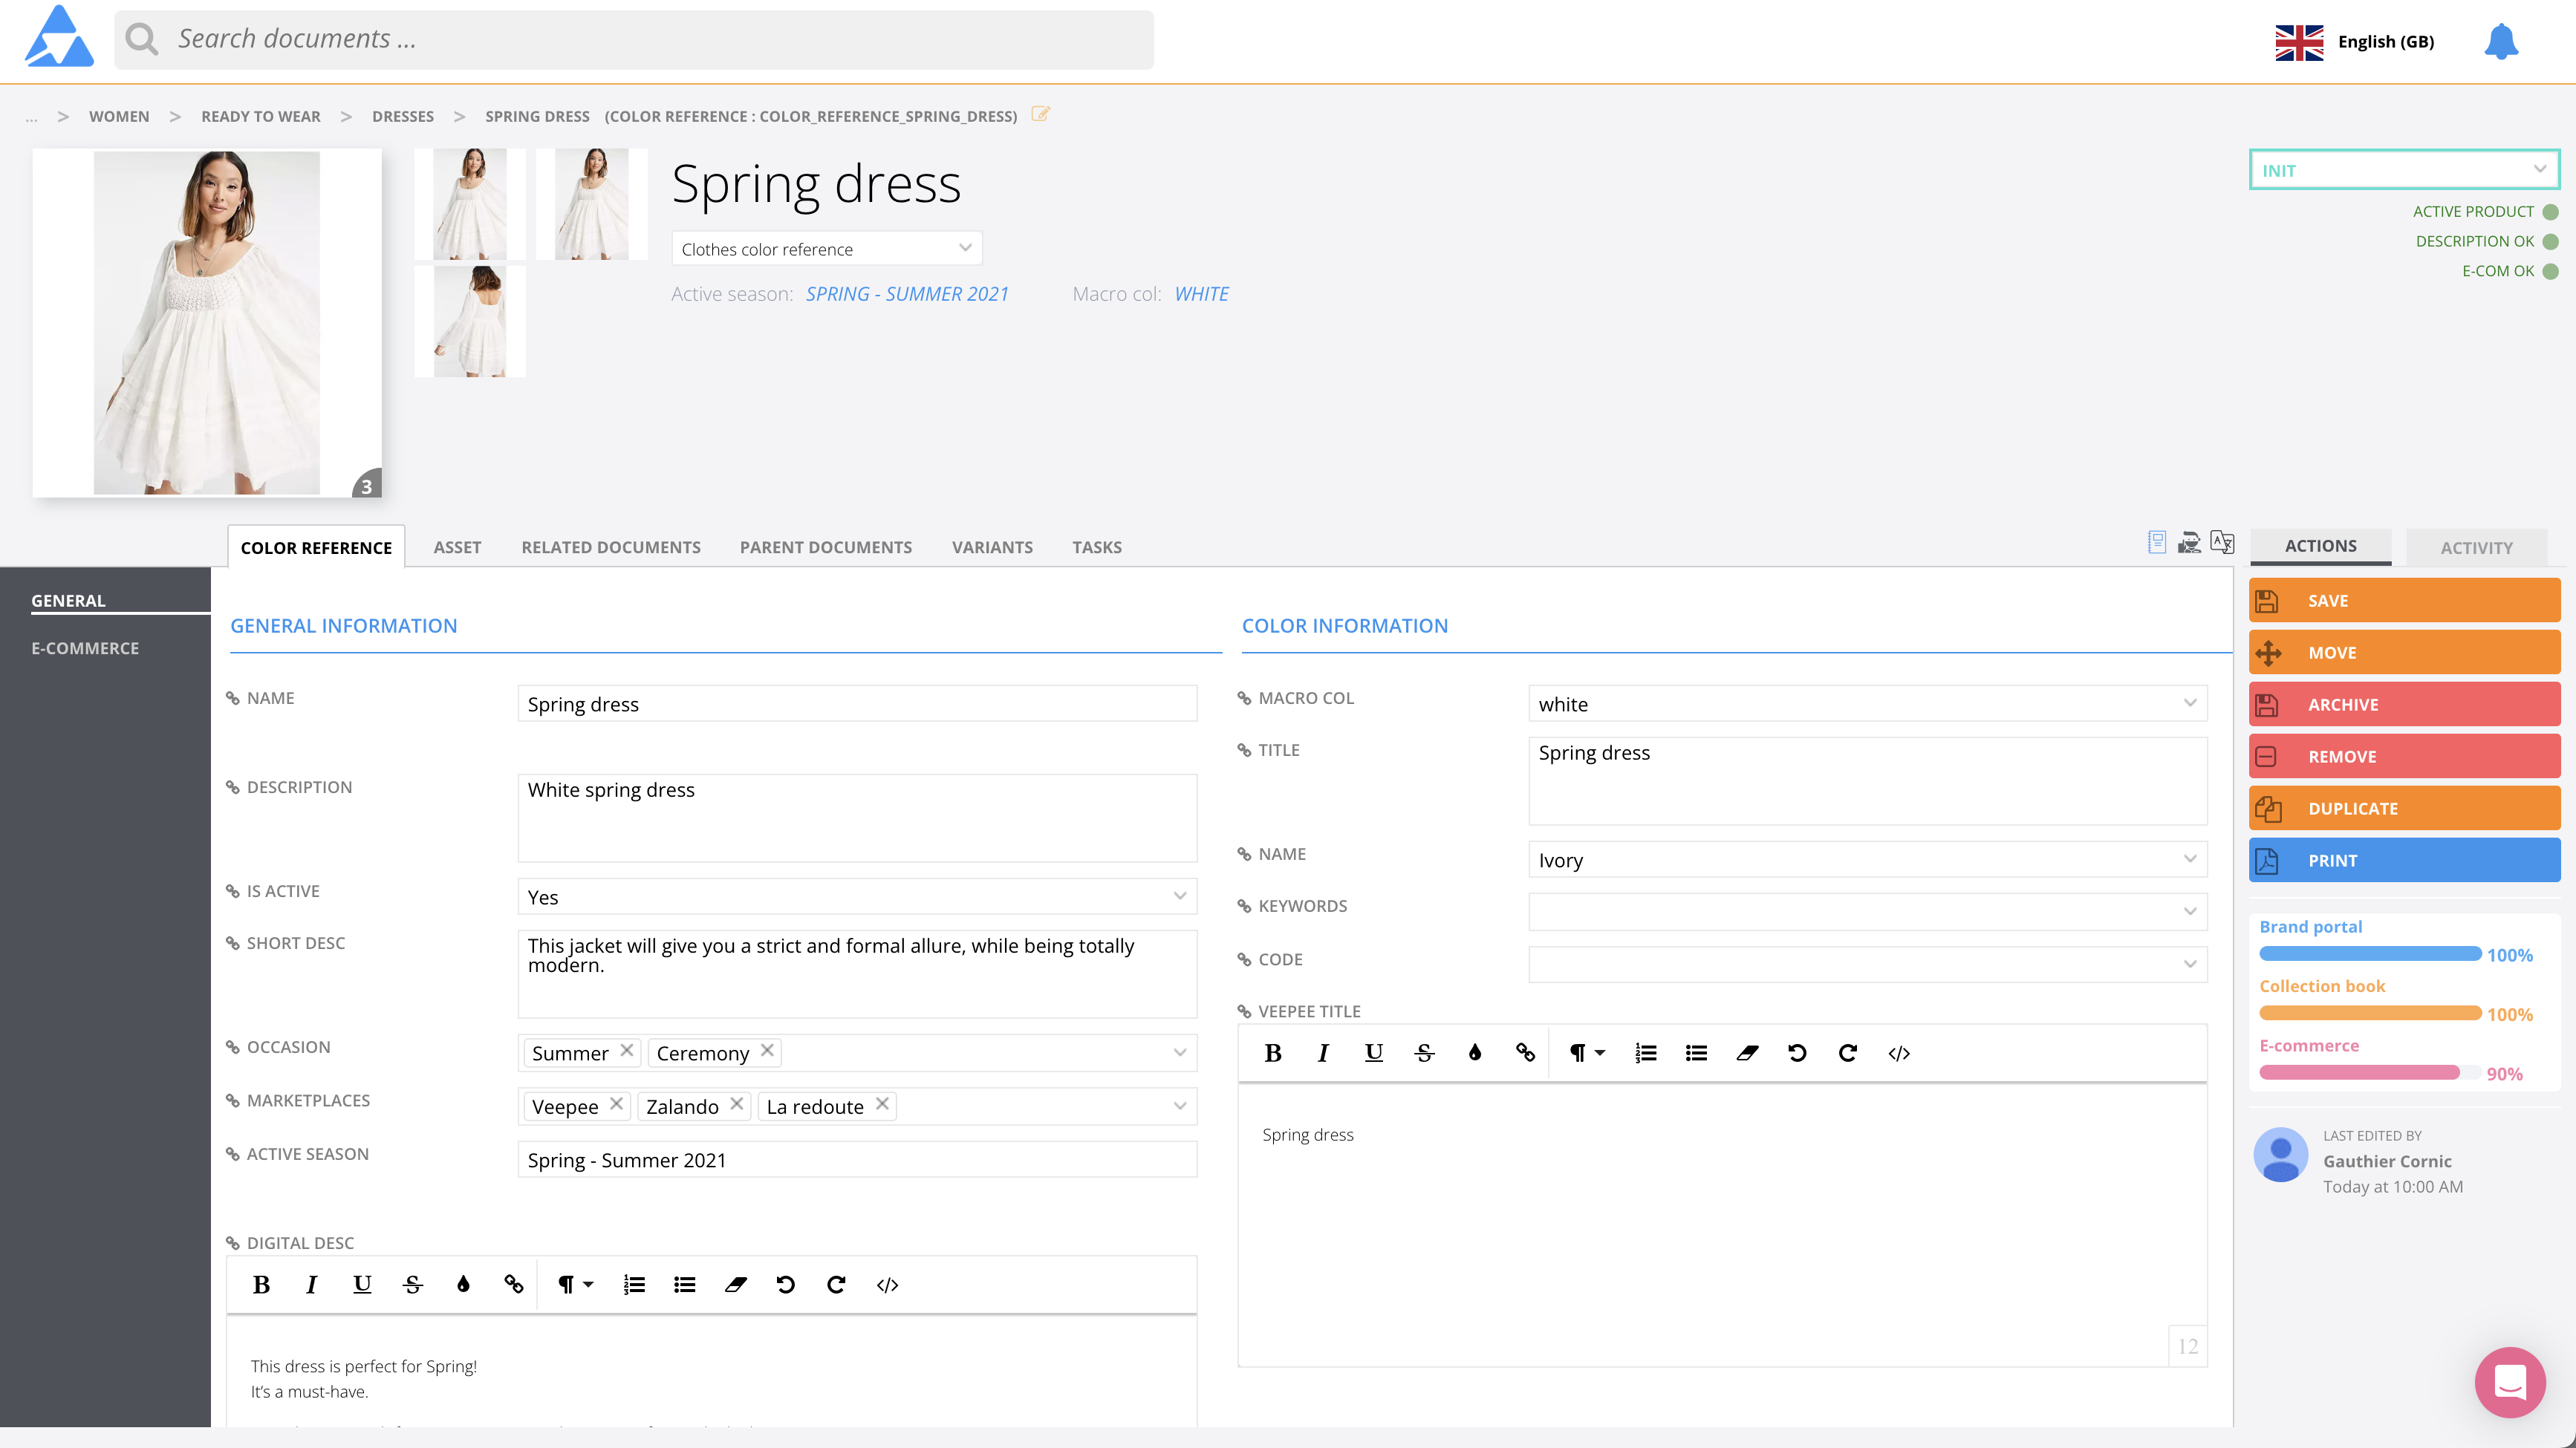Remove the Summer occasion tag
The height and width of the screenshot is (1448, 2576).
626,1050
